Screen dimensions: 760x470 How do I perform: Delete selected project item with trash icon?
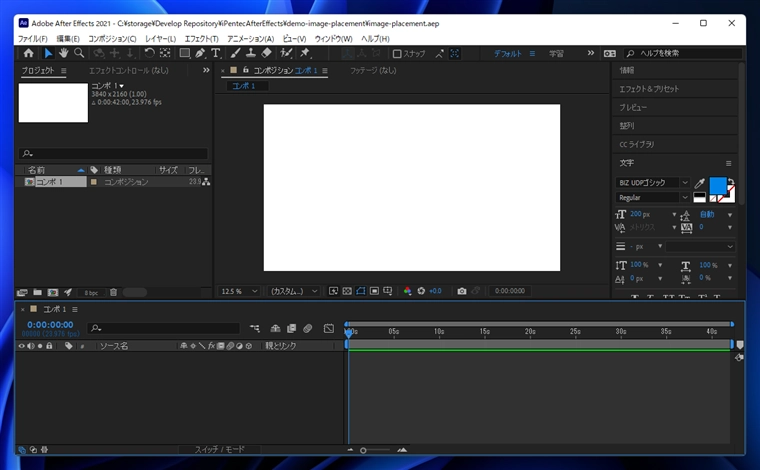click(113, 292)
